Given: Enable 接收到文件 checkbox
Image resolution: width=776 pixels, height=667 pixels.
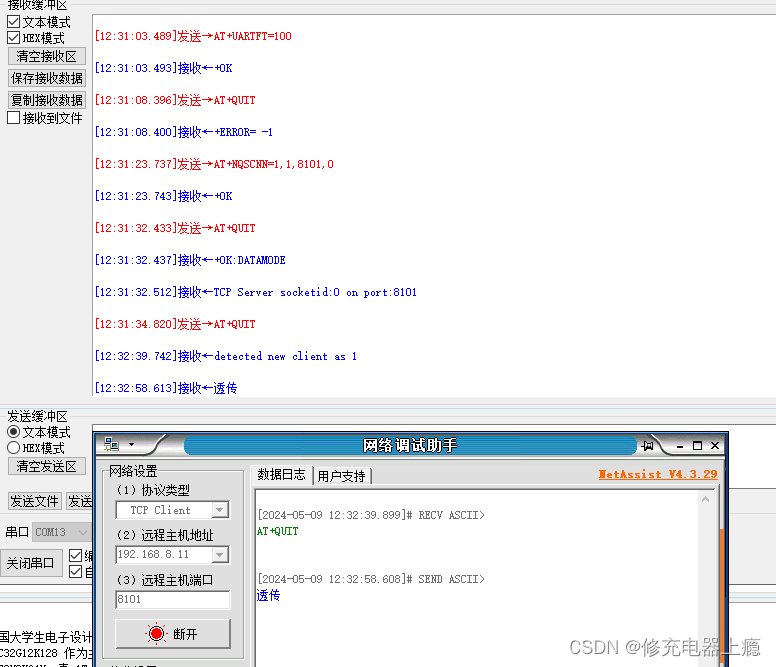Looking at the screenshot, I should tap(14, 118).
